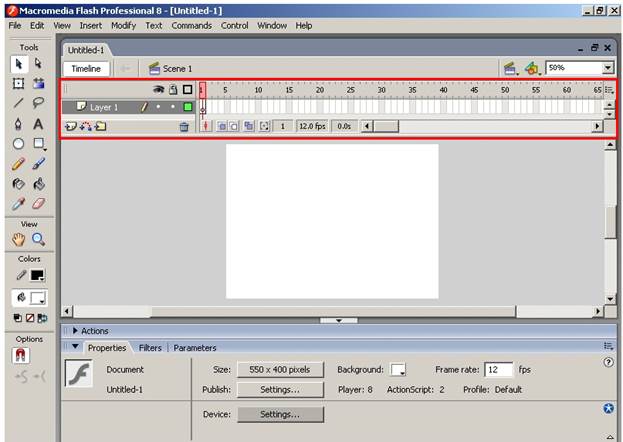
Task: Open the properties panel help icon
Action: [x=608, y=362]
